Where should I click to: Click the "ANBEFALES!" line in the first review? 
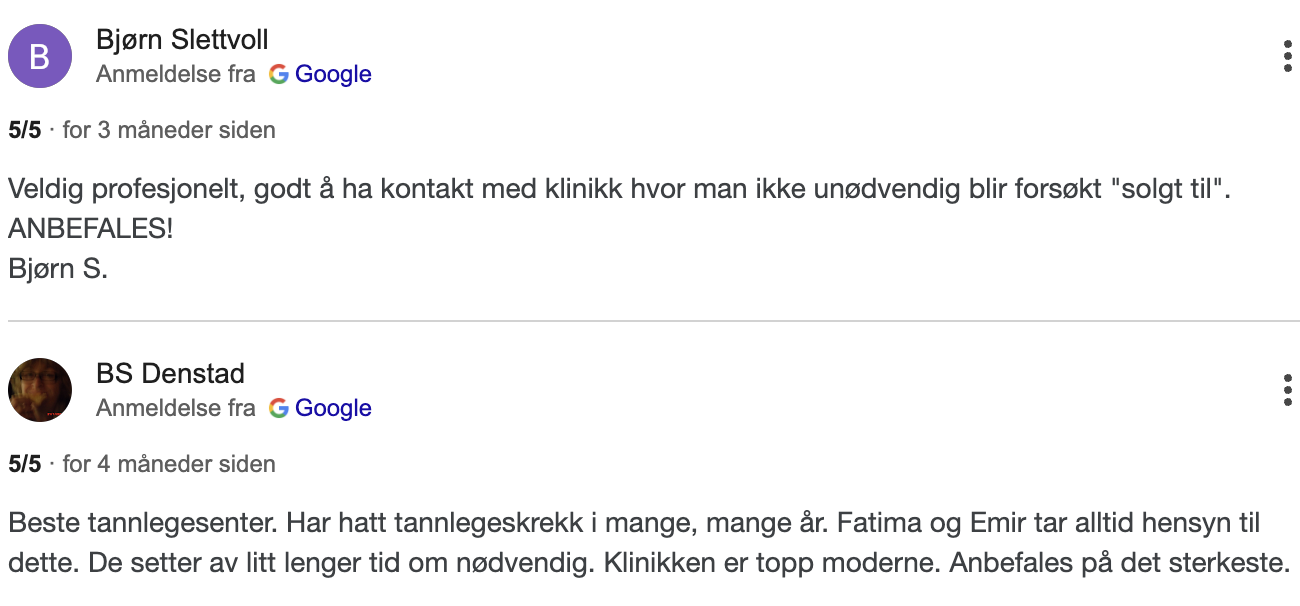pos(90,229)
